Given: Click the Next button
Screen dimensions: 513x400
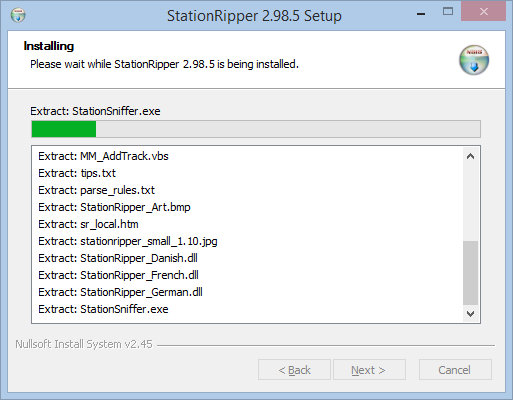Looking at the screenshot, I should pos(369,370).
